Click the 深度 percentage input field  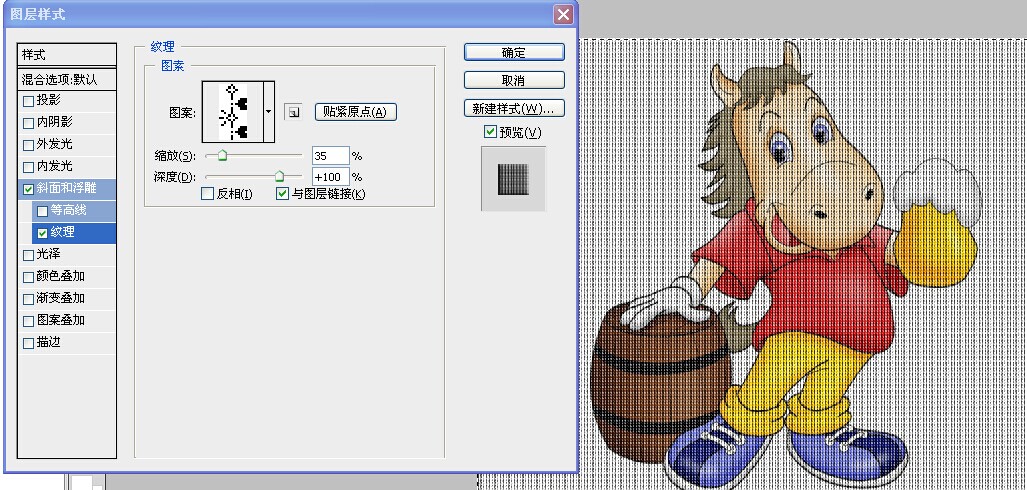click(x=331, y=177)
